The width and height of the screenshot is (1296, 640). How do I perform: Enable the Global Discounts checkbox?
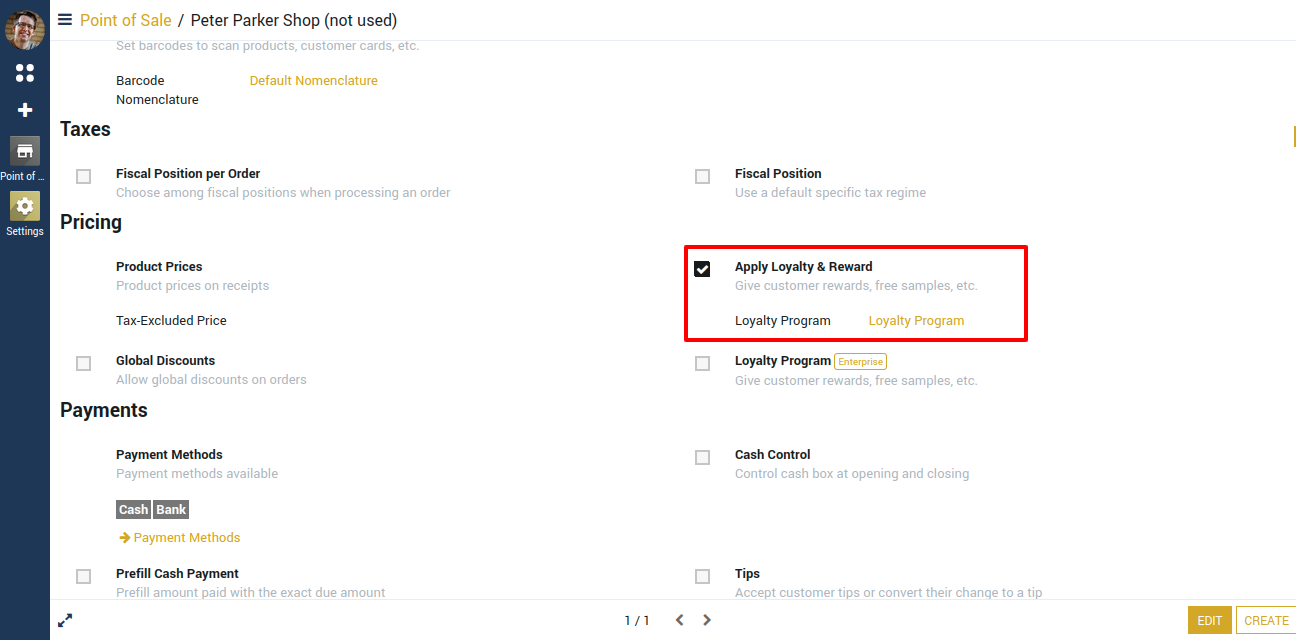[84, 363]
